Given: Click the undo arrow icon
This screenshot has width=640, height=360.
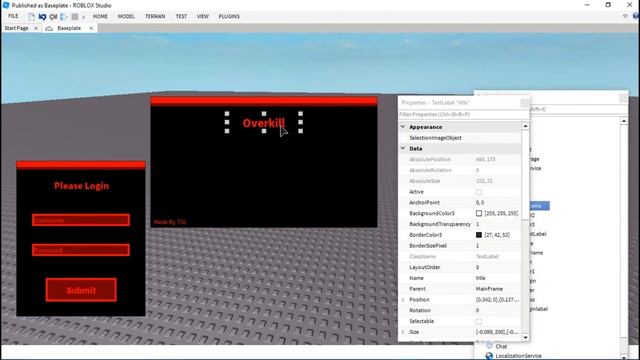Looking at the screenshot, I should pyautogui.click(x=42, y=17).
